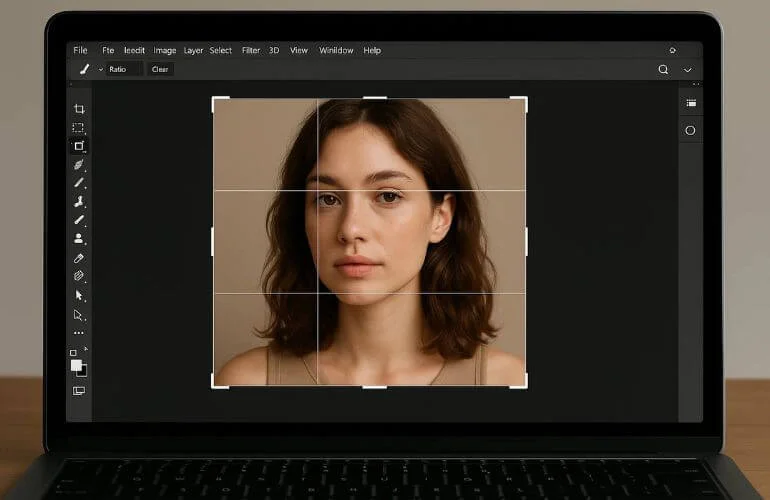Expand the chevron at options bar right
Image resolution: width=770 pixels, height=500 pixels.
pyautogui.click(x=688, y=70)
